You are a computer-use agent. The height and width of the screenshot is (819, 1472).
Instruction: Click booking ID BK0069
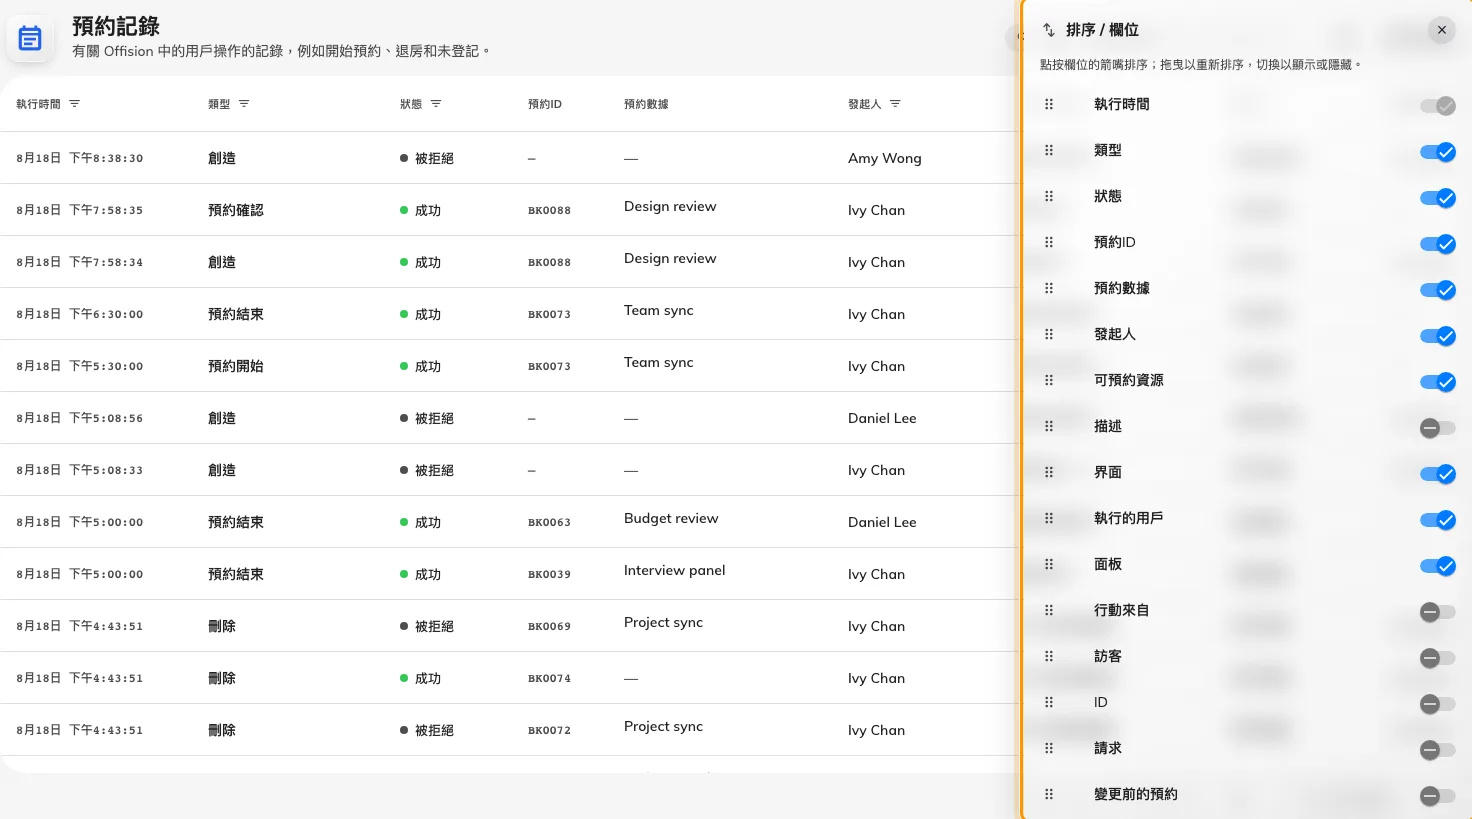(x=549, y=626)
